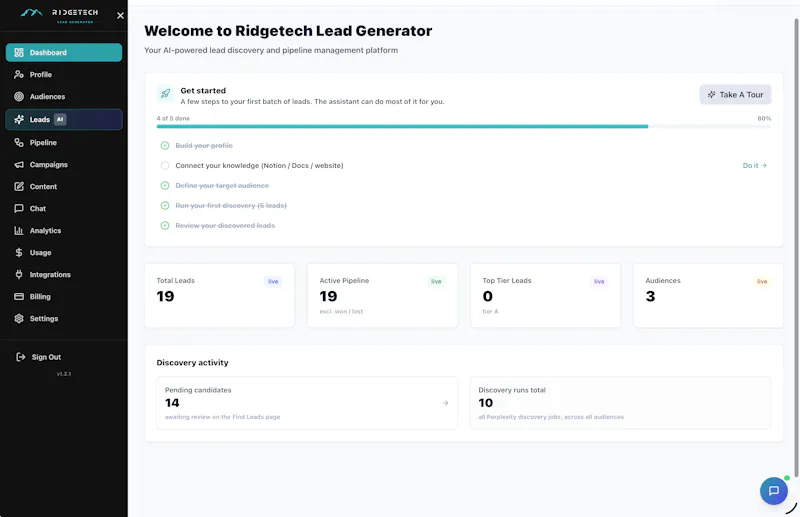
Task: Open the Campaigns section
Action: 64,164
